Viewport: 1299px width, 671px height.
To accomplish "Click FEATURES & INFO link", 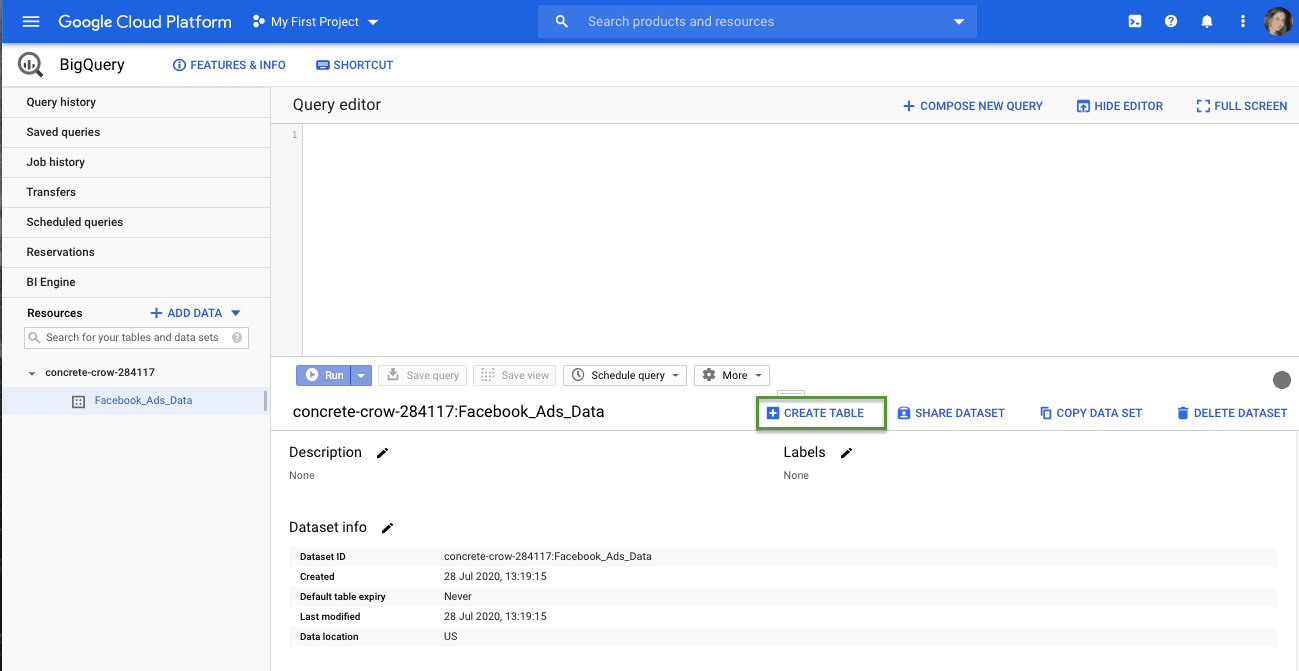I will [x=229, y=65].
